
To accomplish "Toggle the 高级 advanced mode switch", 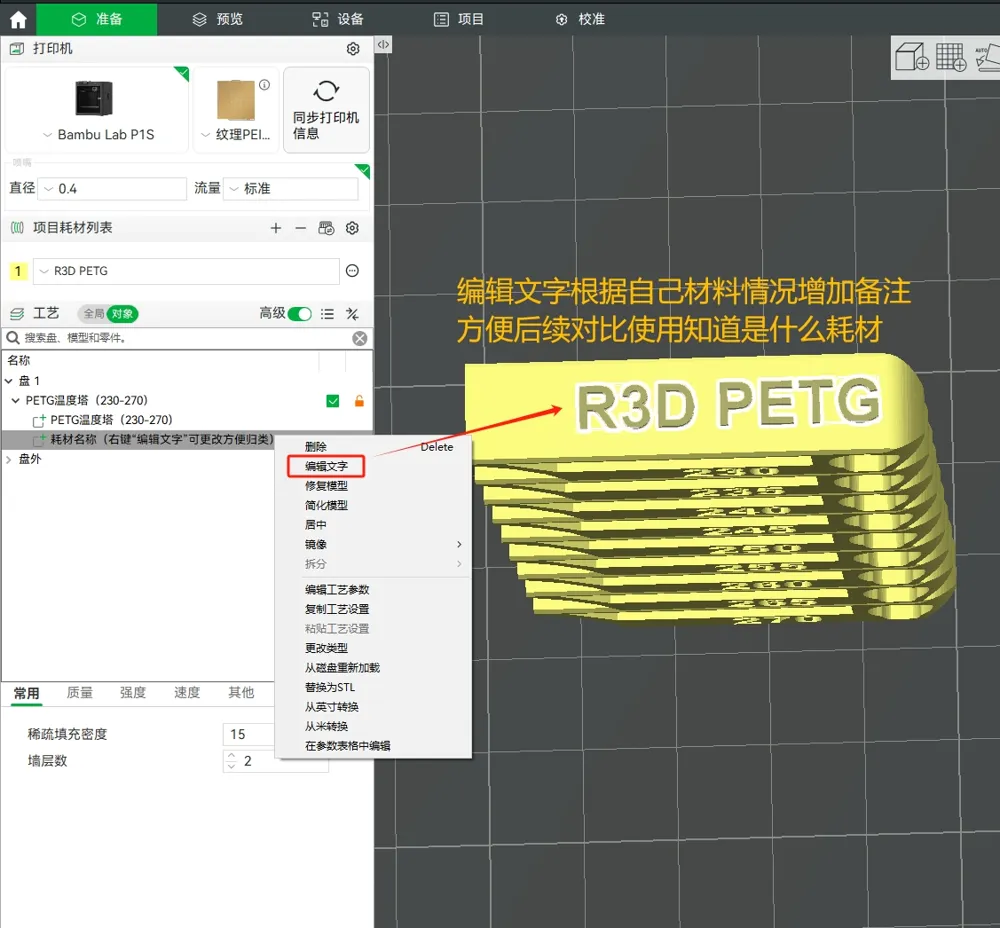I will pos(300,314).
